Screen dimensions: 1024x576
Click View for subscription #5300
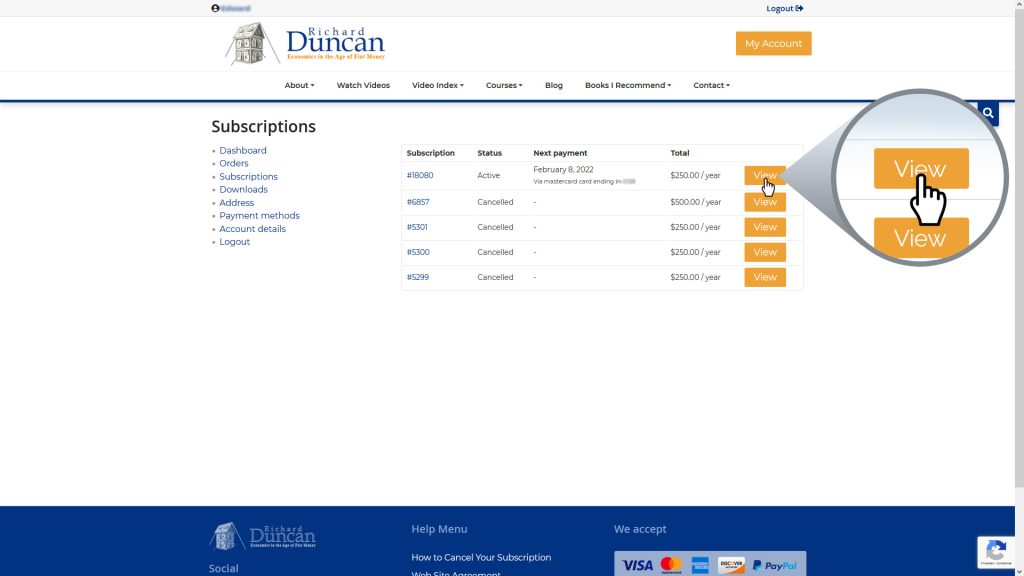765,252
